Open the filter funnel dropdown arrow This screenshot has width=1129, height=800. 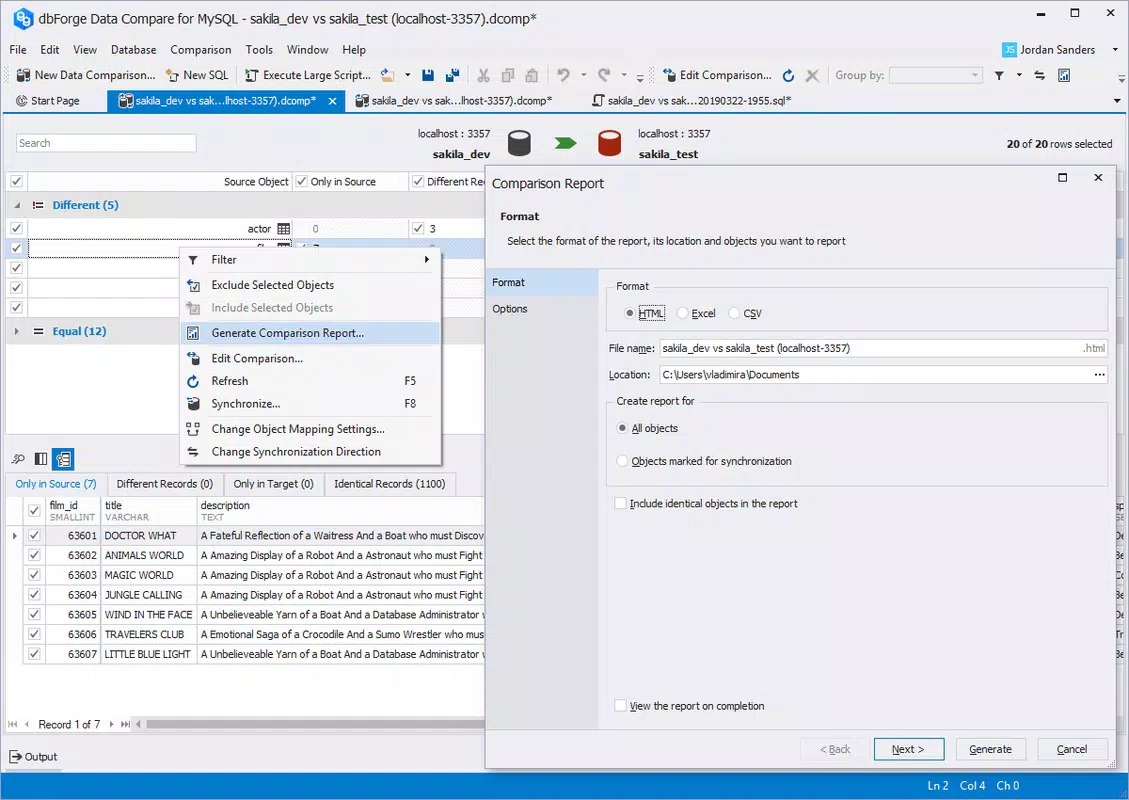tap(1019, 75)
